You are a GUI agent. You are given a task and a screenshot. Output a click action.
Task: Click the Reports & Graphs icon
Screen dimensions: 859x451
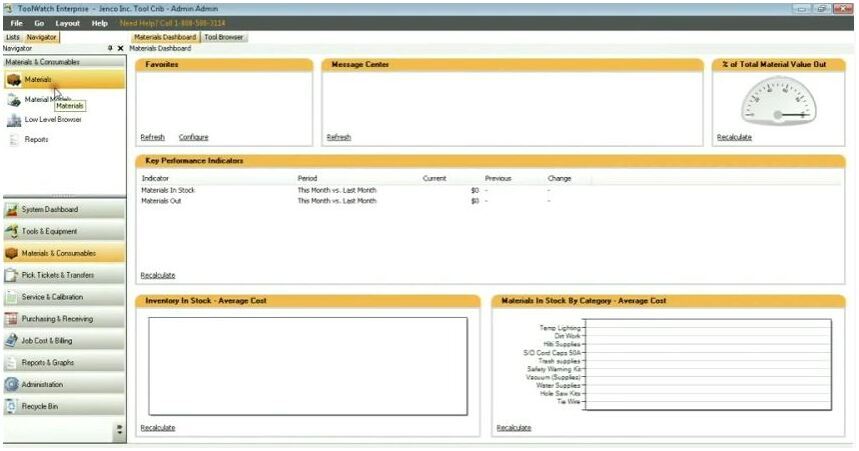pyautogui.click(x=12, y=363)
